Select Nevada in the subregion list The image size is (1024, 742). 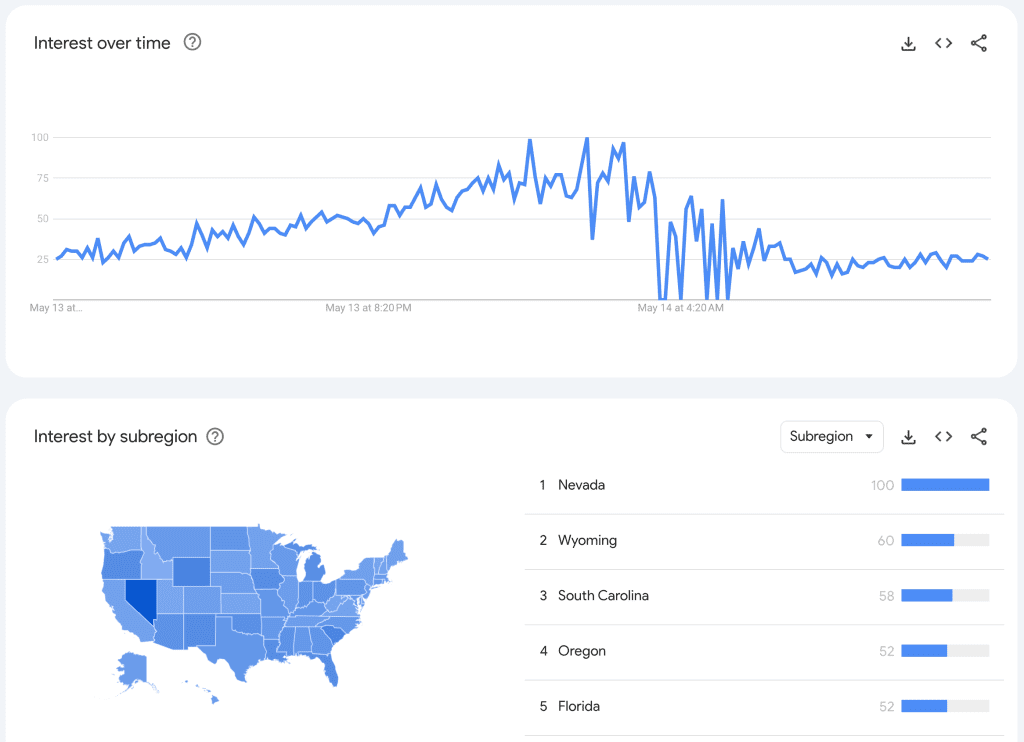(581, 485)
